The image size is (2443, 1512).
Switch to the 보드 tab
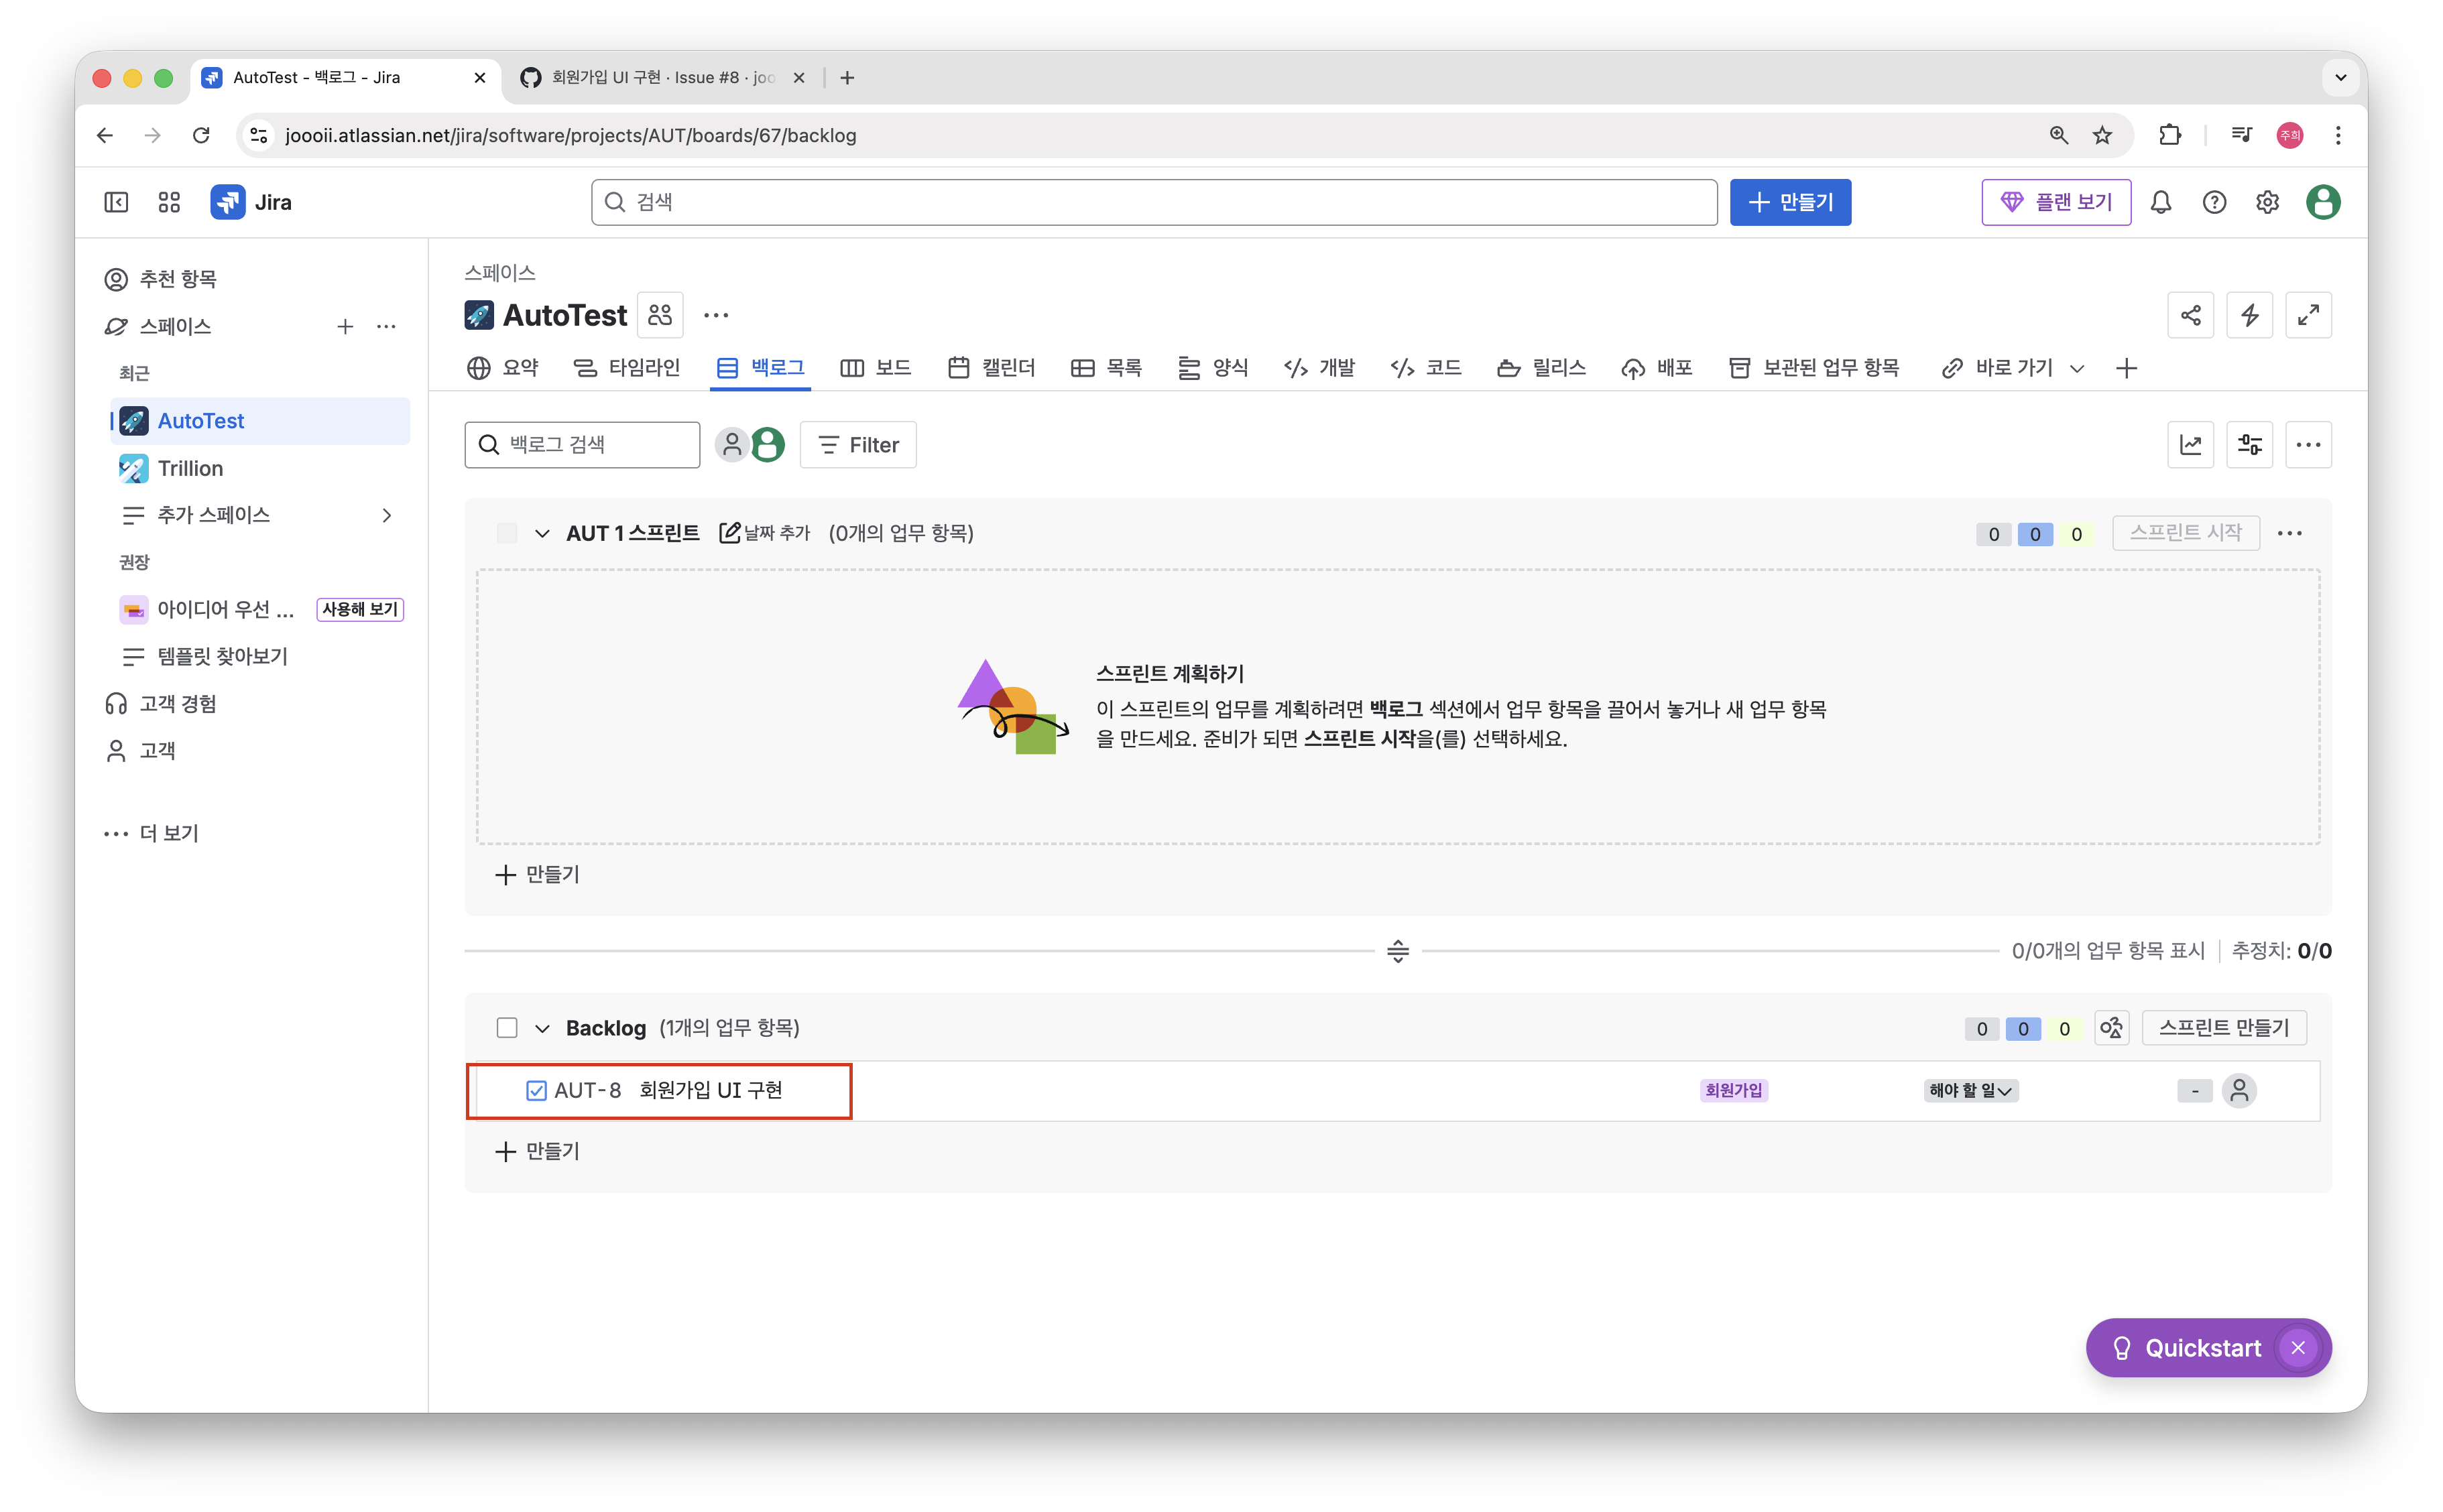click(x=876, y=368)
